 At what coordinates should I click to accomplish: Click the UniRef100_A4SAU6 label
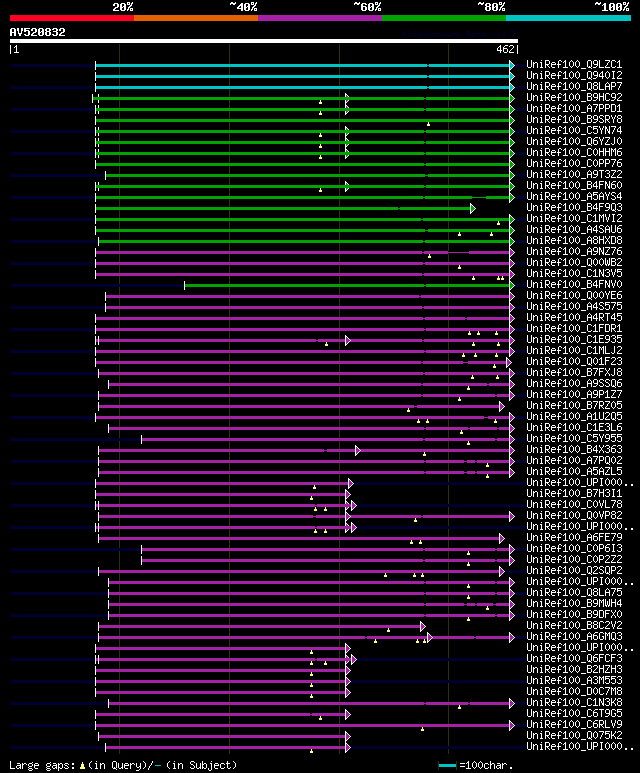point(574,230)
